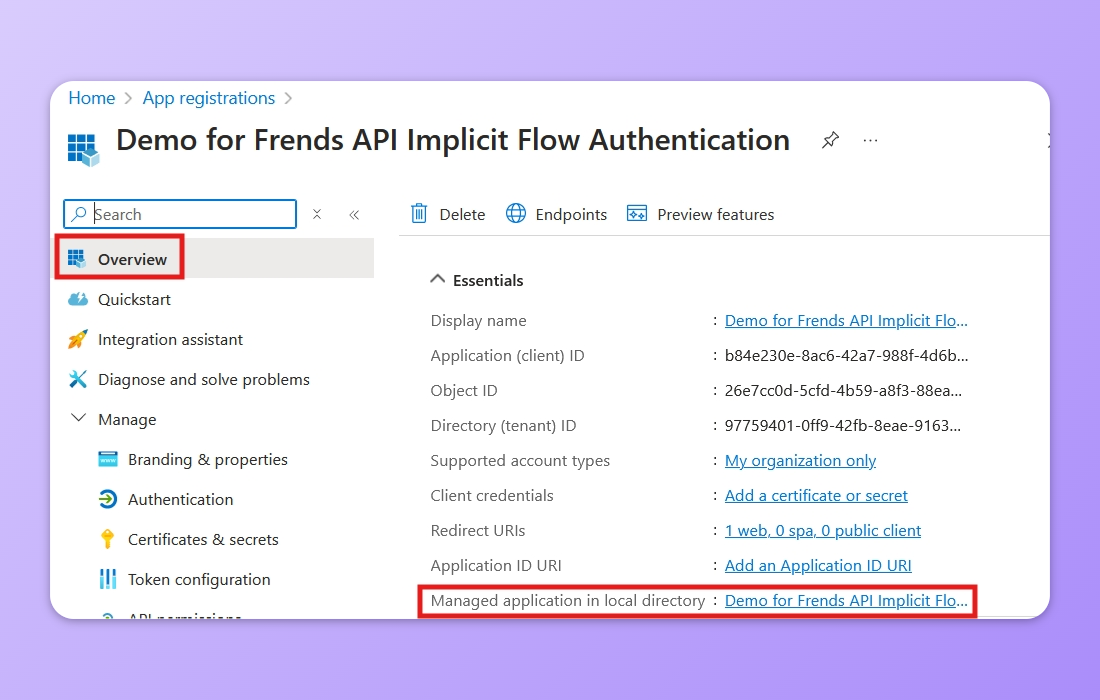Click the Certificates key icon
The height and width of the screenshot is (700, 1100).
pyautogui.click(x=107, y=539)
